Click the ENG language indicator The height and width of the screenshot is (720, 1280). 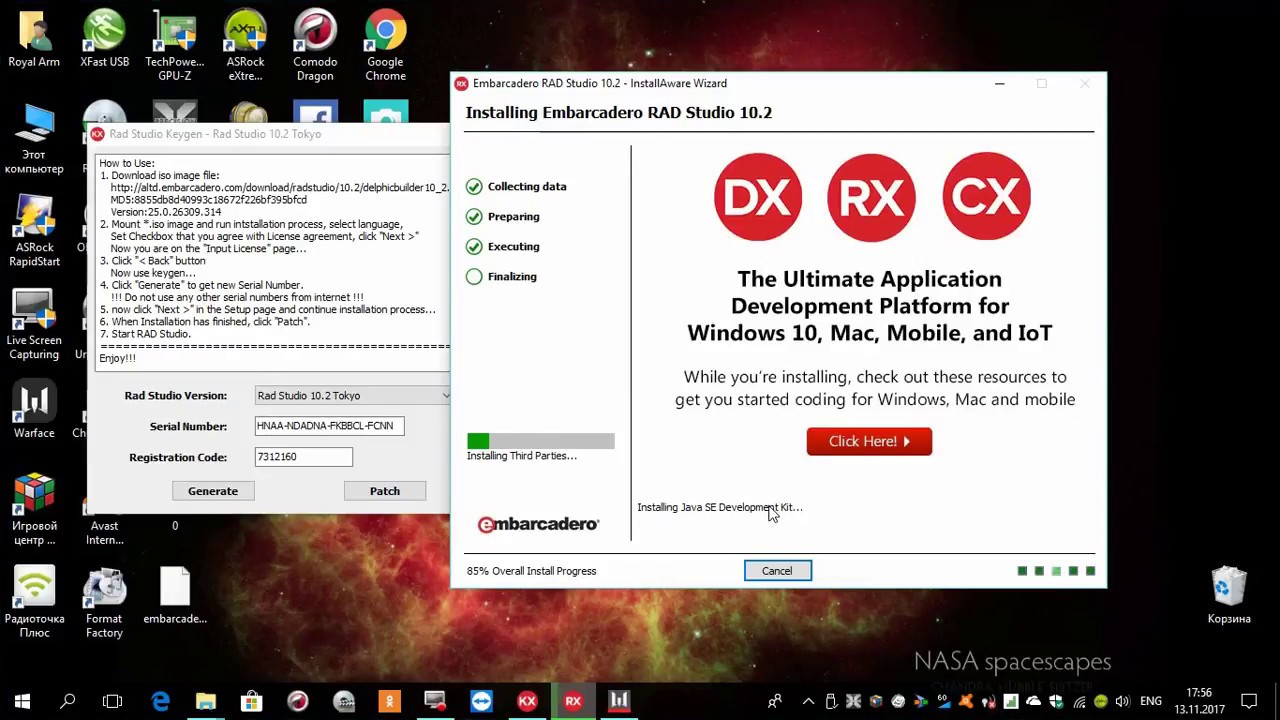click(1151, 701)
